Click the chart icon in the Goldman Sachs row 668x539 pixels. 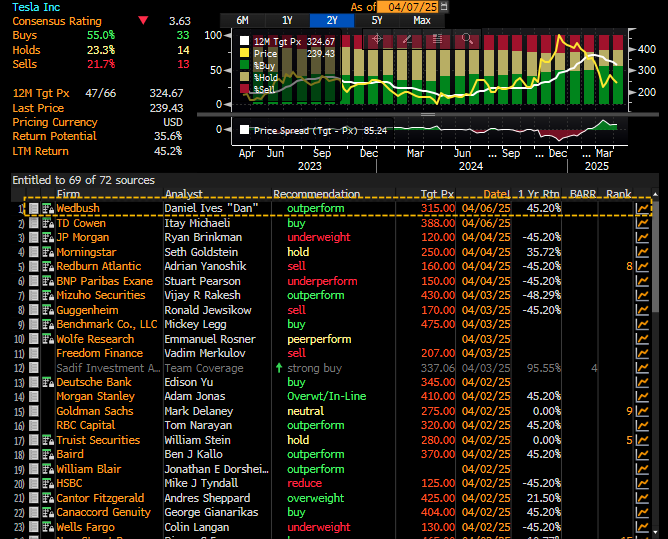642,411
